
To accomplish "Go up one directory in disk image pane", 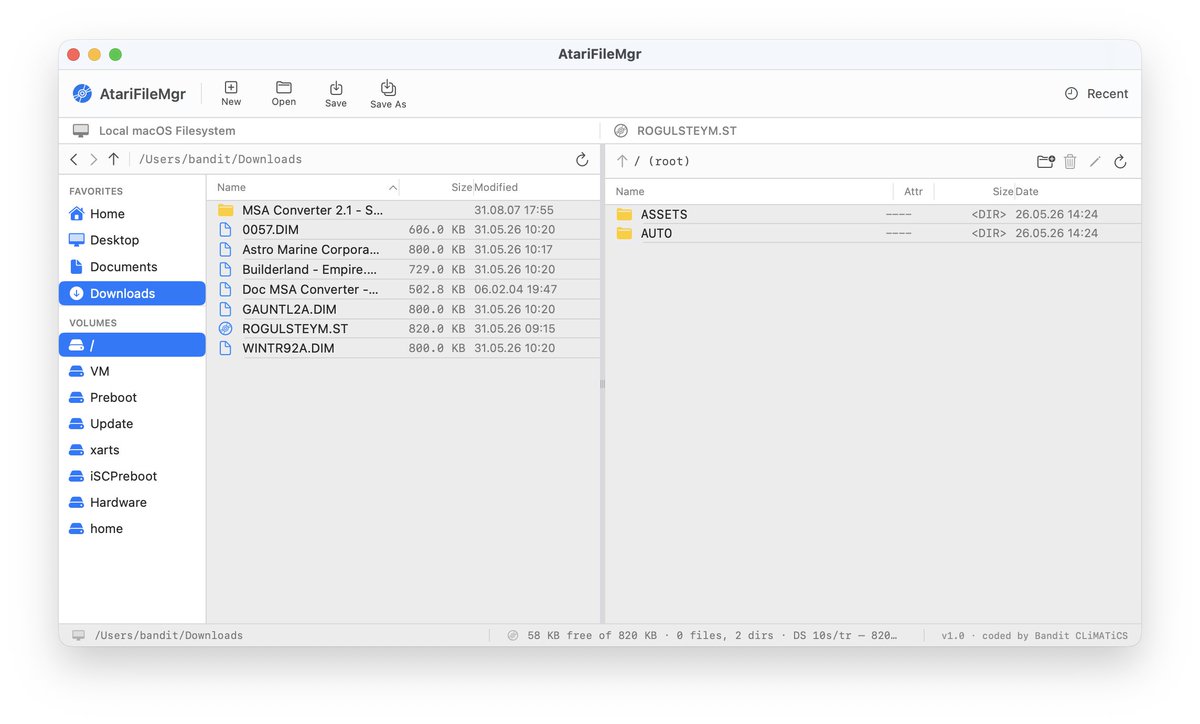I will [x=622, y=161].
